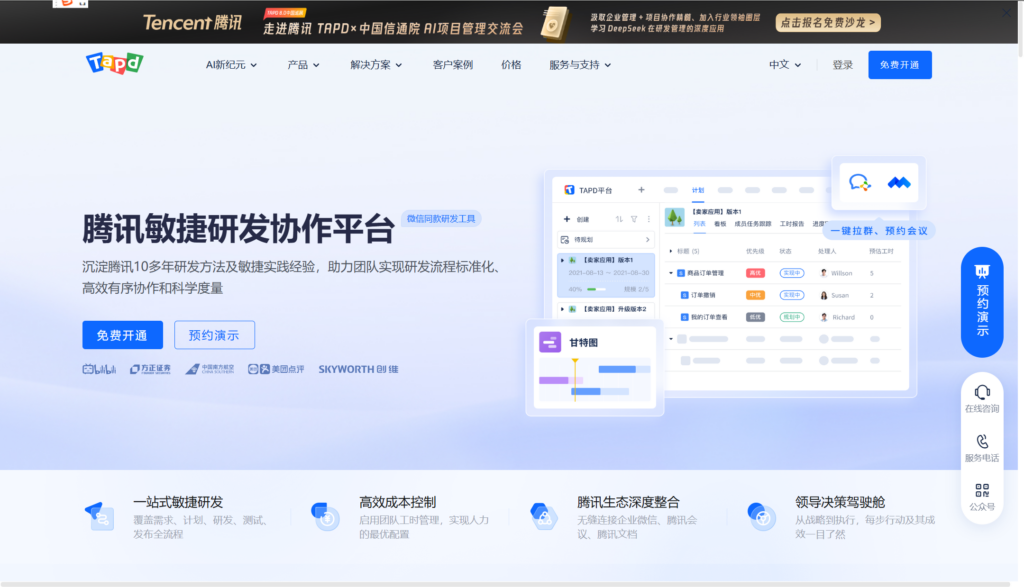Click the filter funnel icon in preview
Image resolution: width=1024 pixels, height=587 pixels.
[x=634, y=219]
